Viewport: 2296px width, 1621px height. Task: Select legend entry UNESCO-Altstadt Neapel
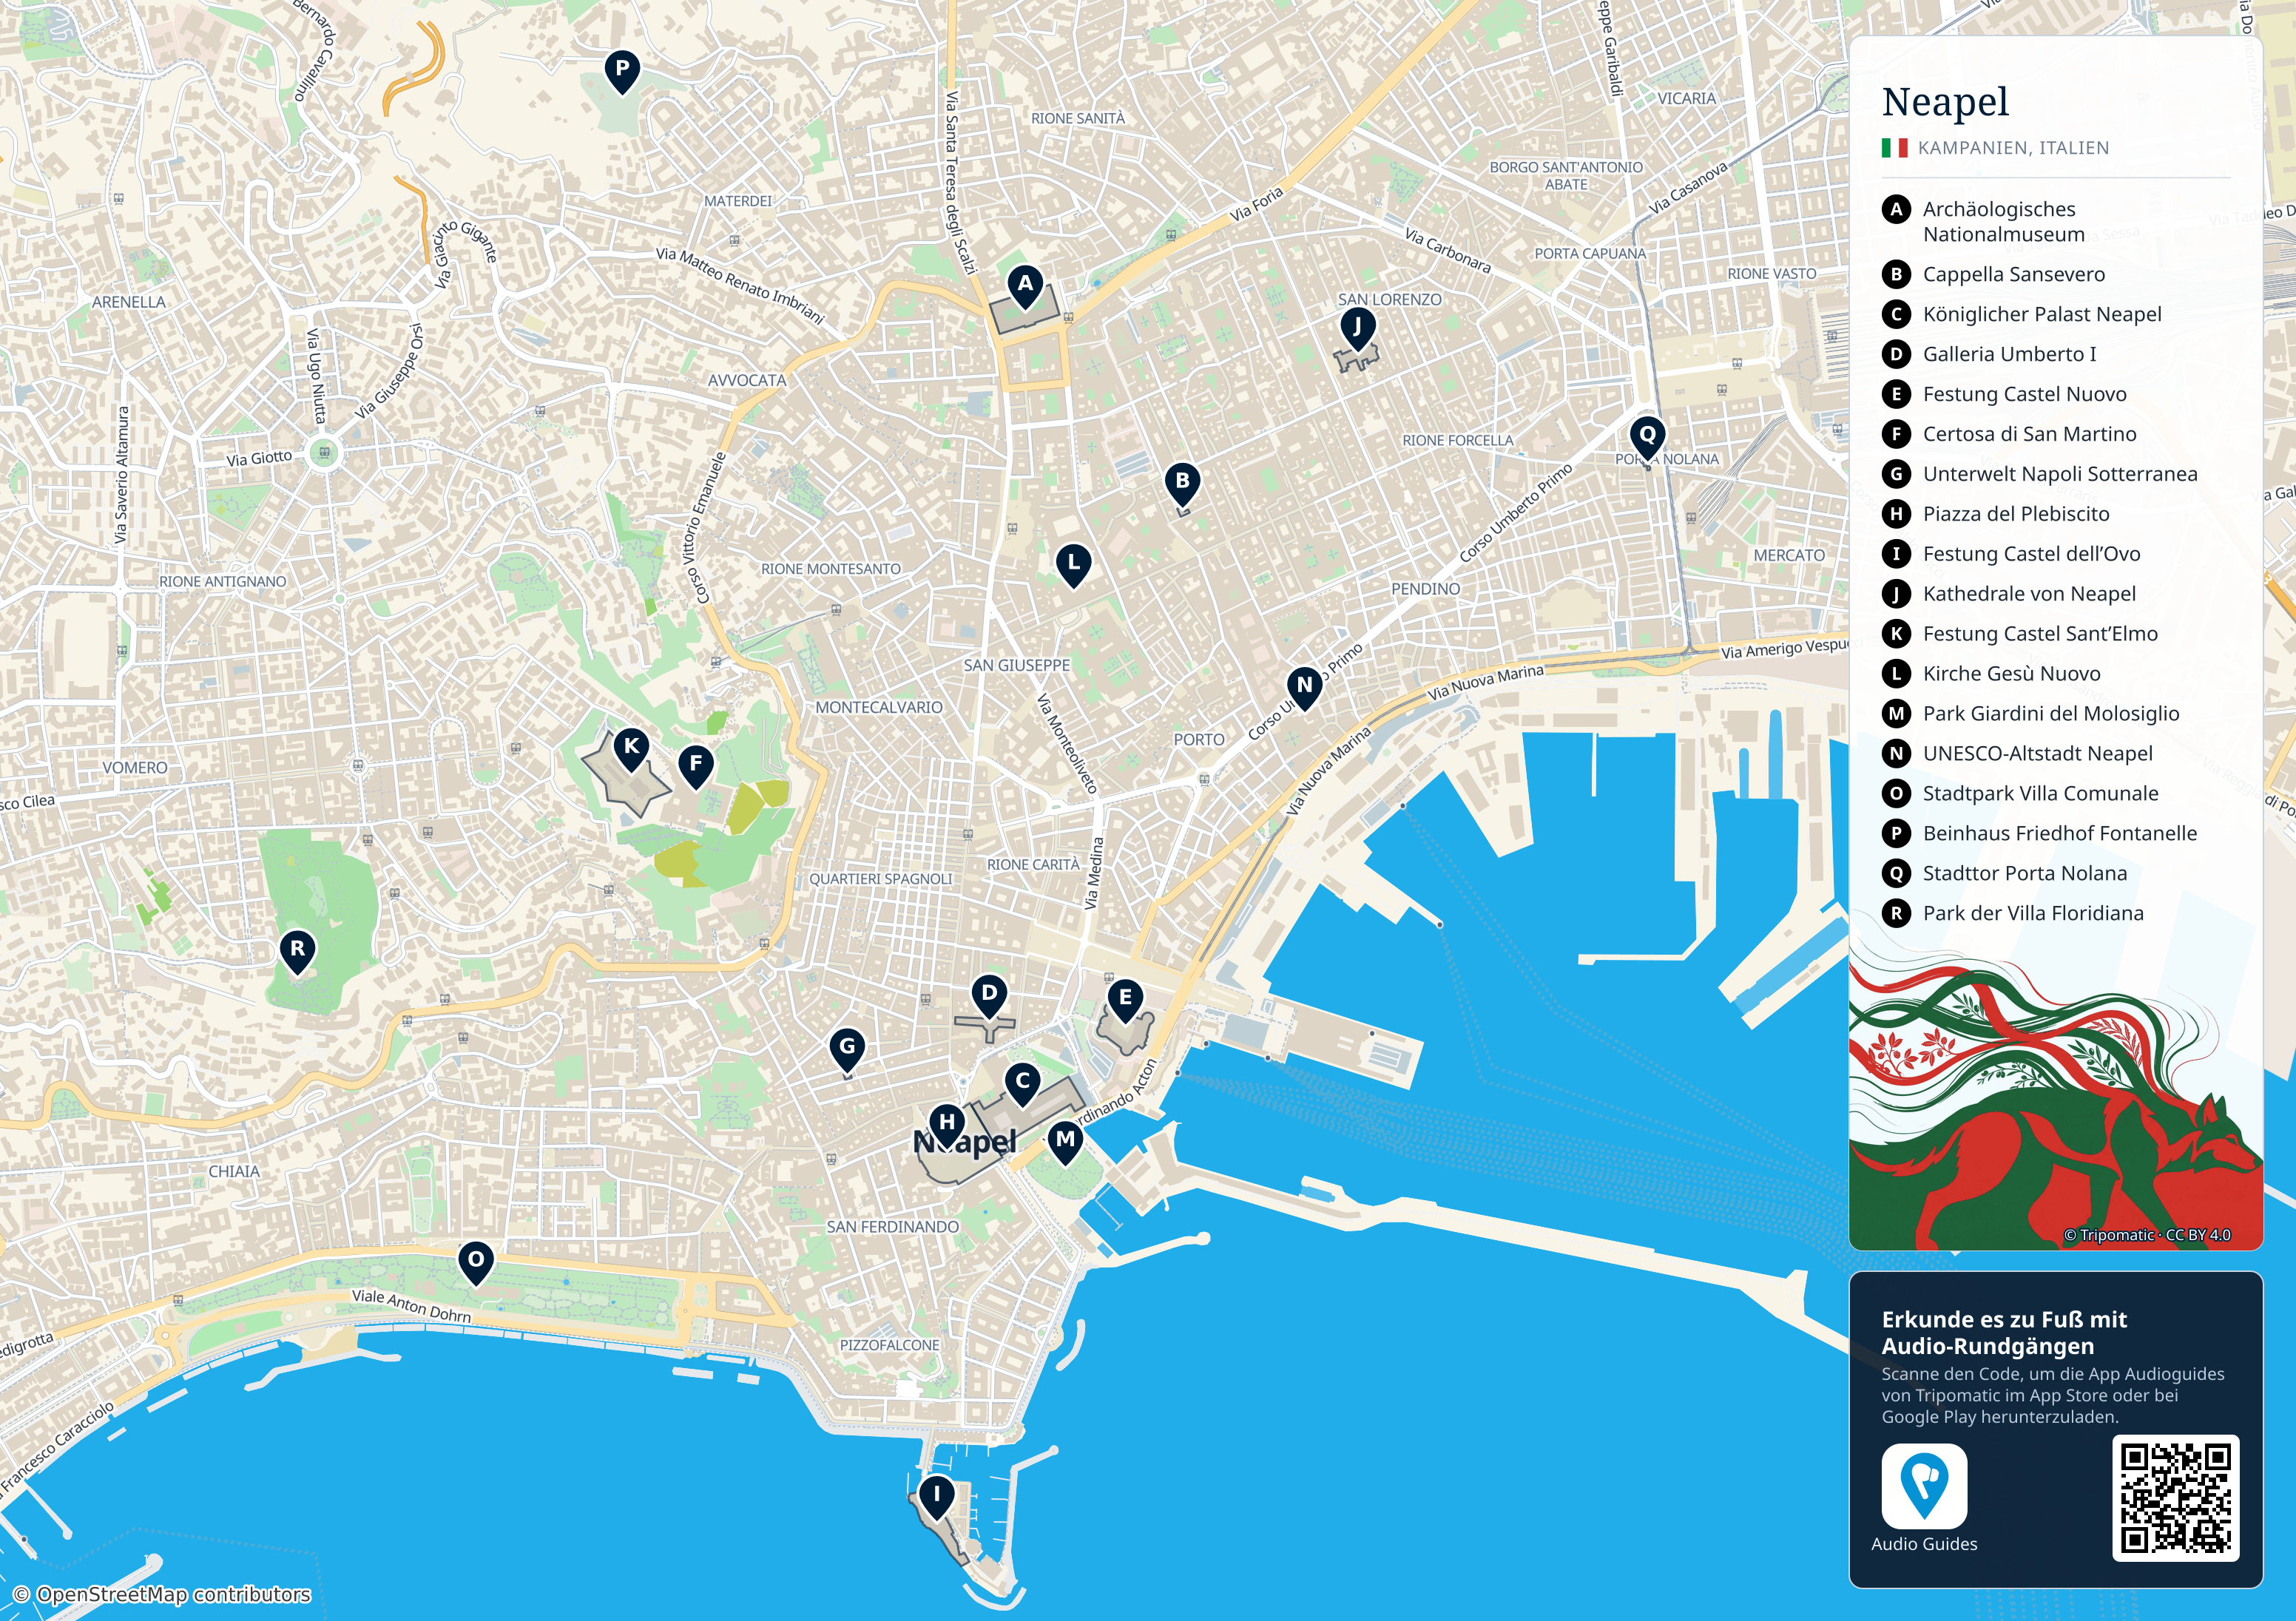coord(2038,754)
